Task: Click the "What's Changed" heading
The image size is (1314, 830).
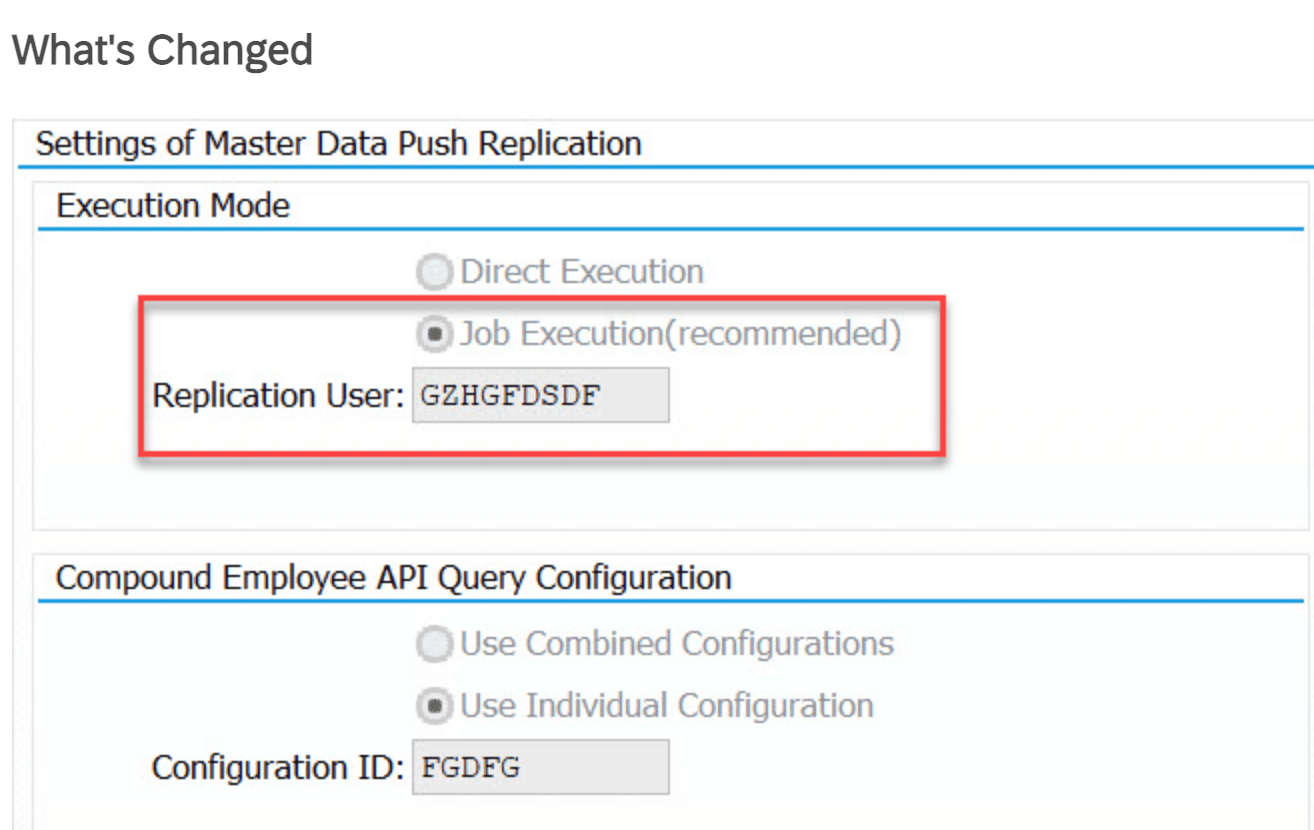Action: [x=162, y=50]
